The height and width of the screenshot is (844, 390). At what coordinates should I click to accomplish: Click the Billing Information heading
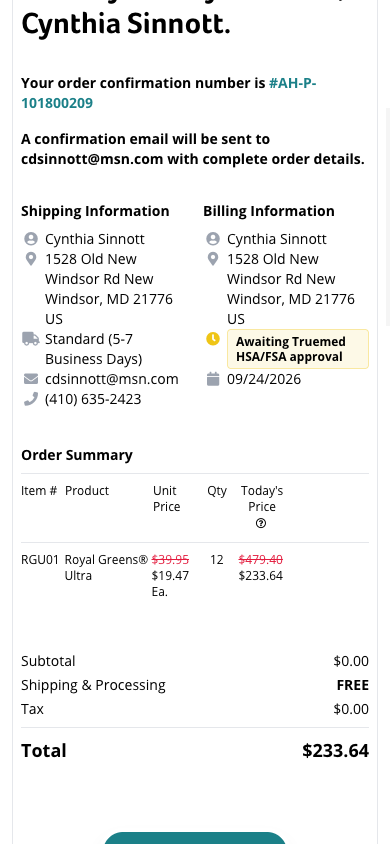point(269,211)
